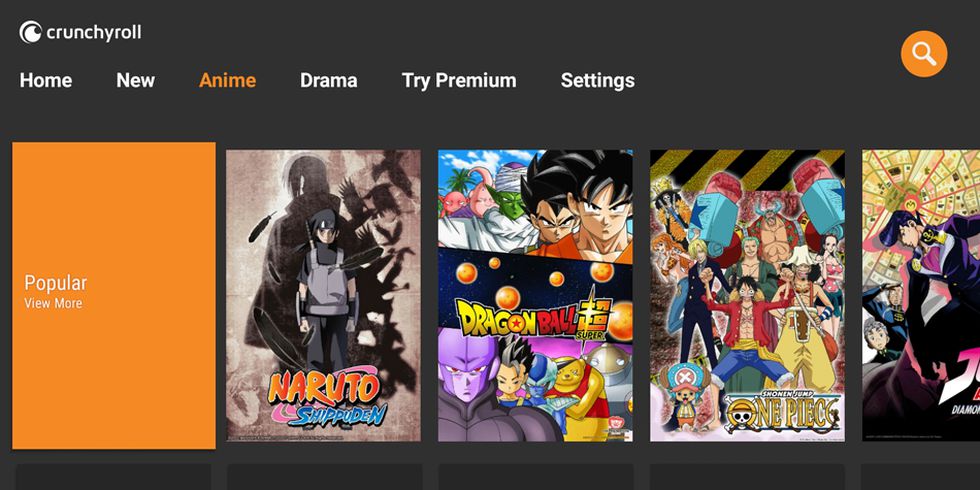This screenshot has height=490, width=980.
Task: Click the Crunchyroll wordmark text
Action: click(94, 32)
